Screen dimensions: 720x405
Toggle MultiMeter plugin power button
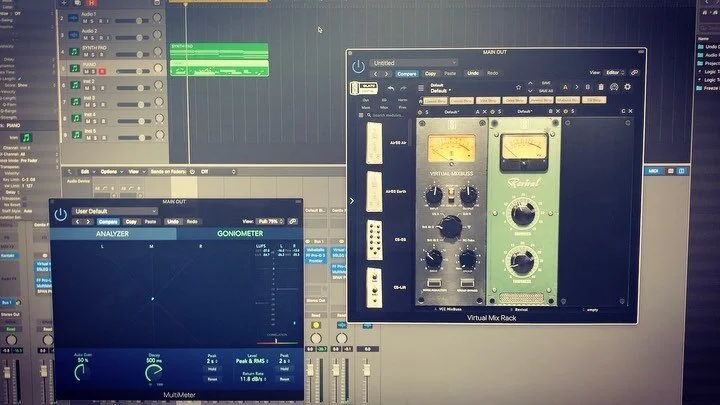61,214
